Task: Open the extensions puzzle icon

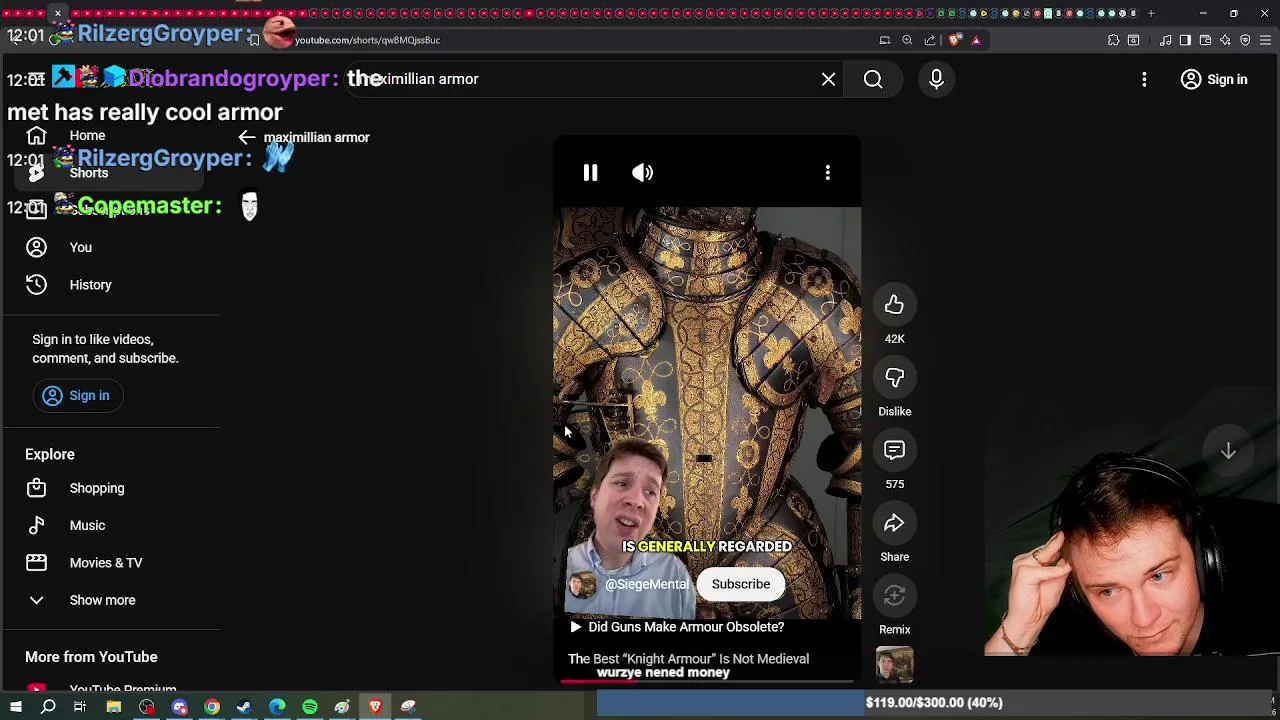Action: coord(1113,40)
